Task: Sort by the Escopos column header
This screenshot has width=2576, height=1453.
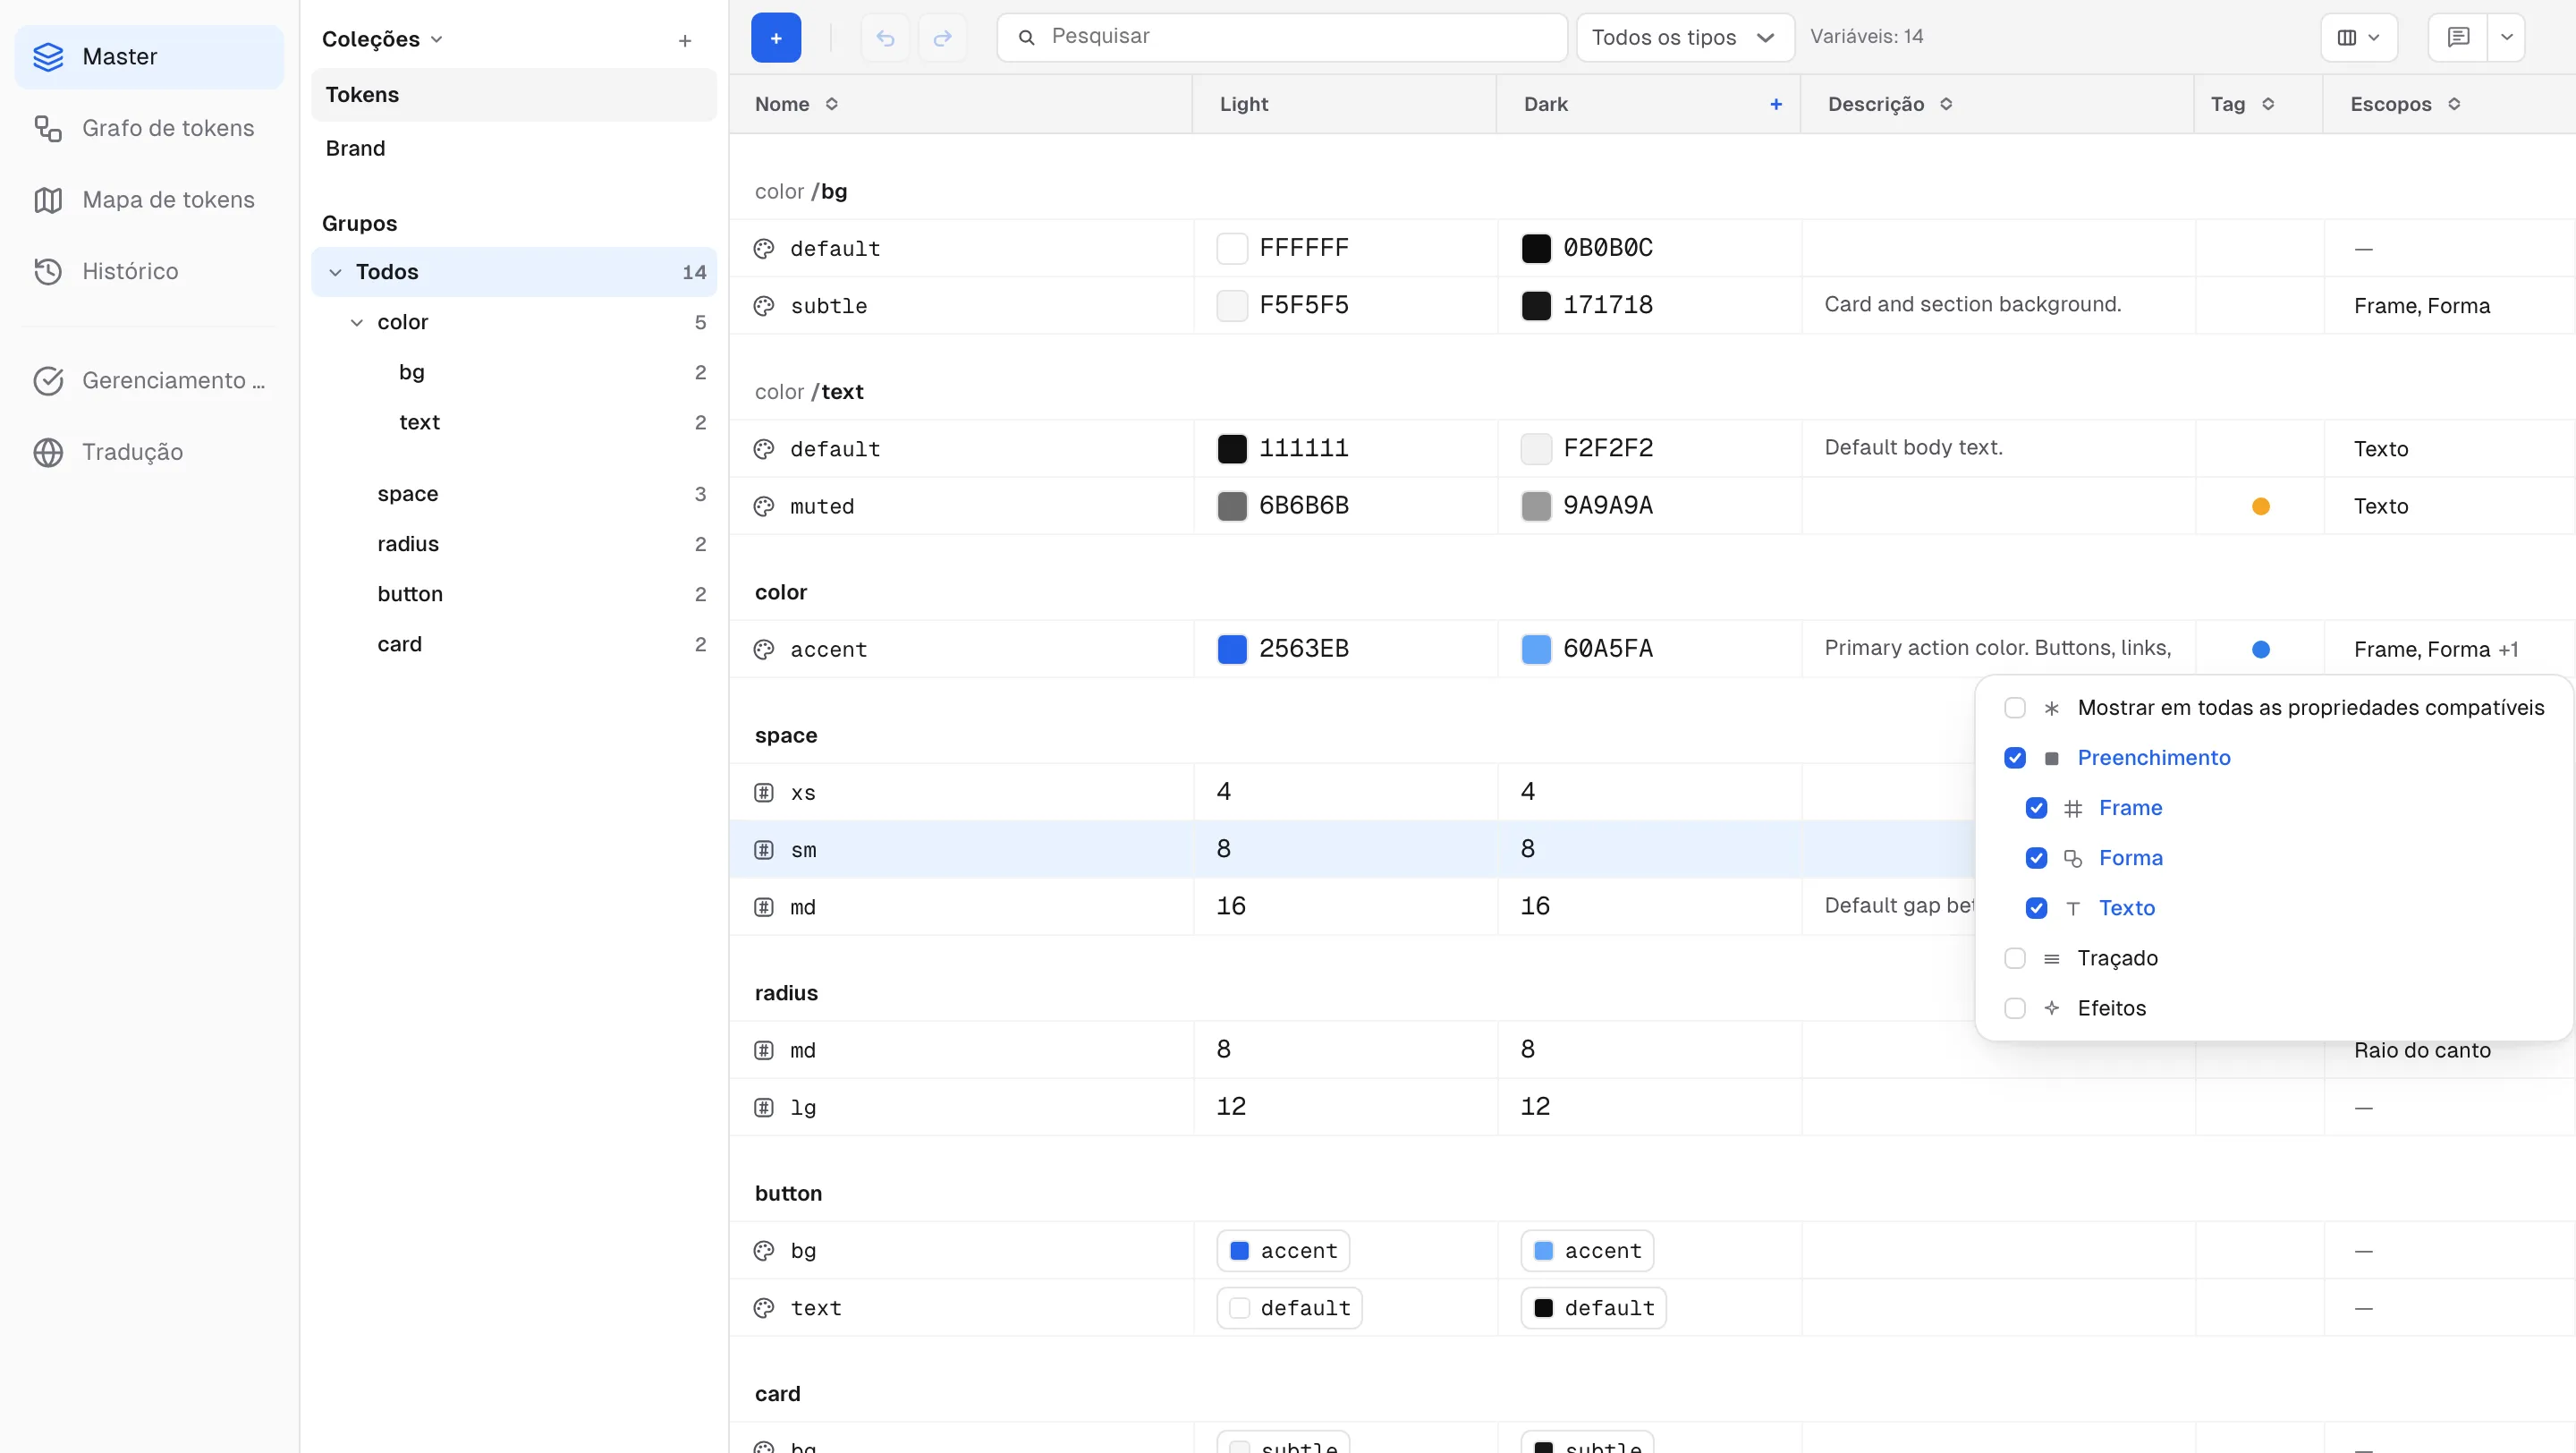Action: 2405,104
